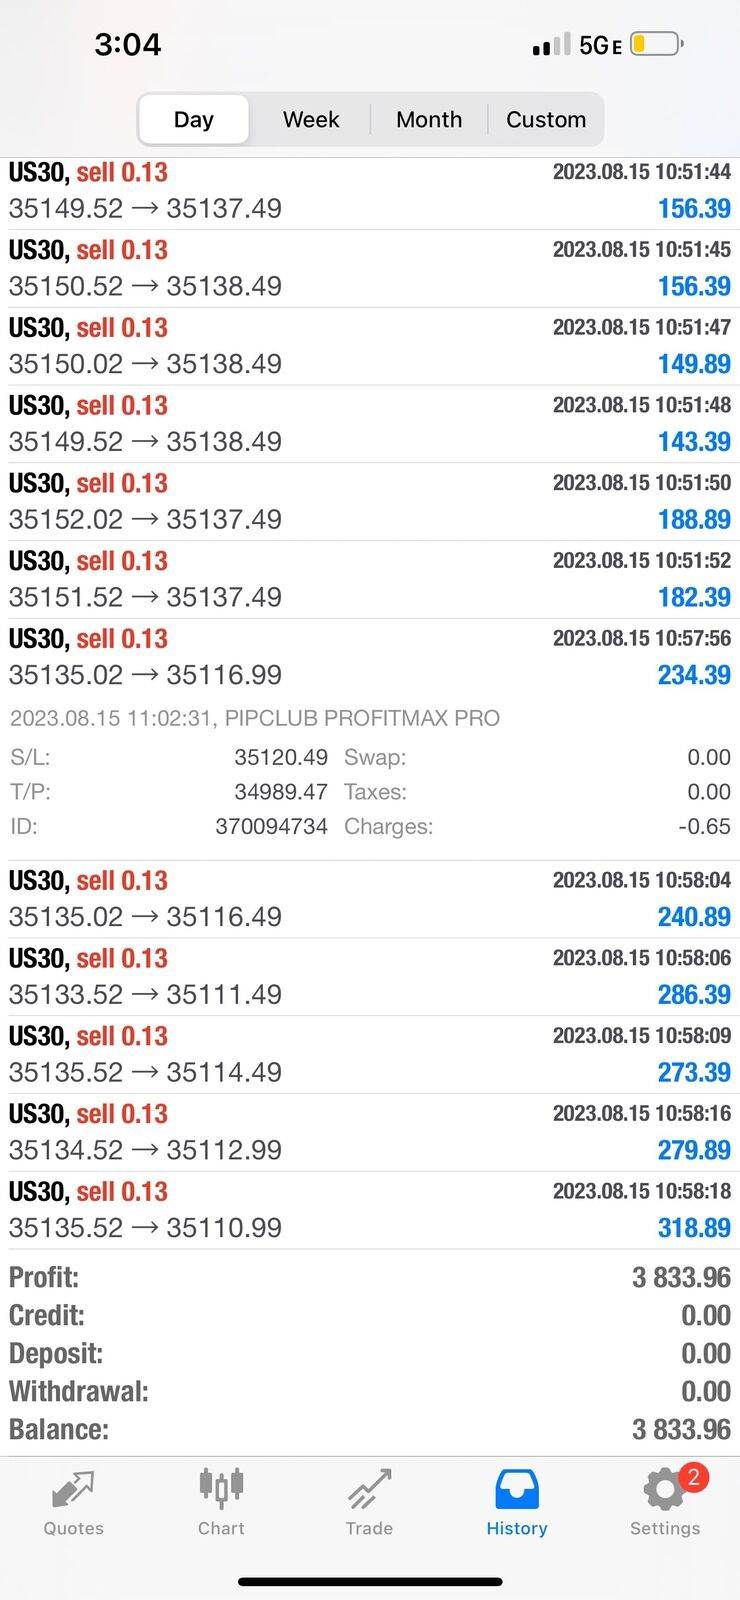Image resolution: width=740 pixels, height=1600 pixels.
Task: Switch to the Week period segment
Action: pyautogui.click(x=311, y=120)
